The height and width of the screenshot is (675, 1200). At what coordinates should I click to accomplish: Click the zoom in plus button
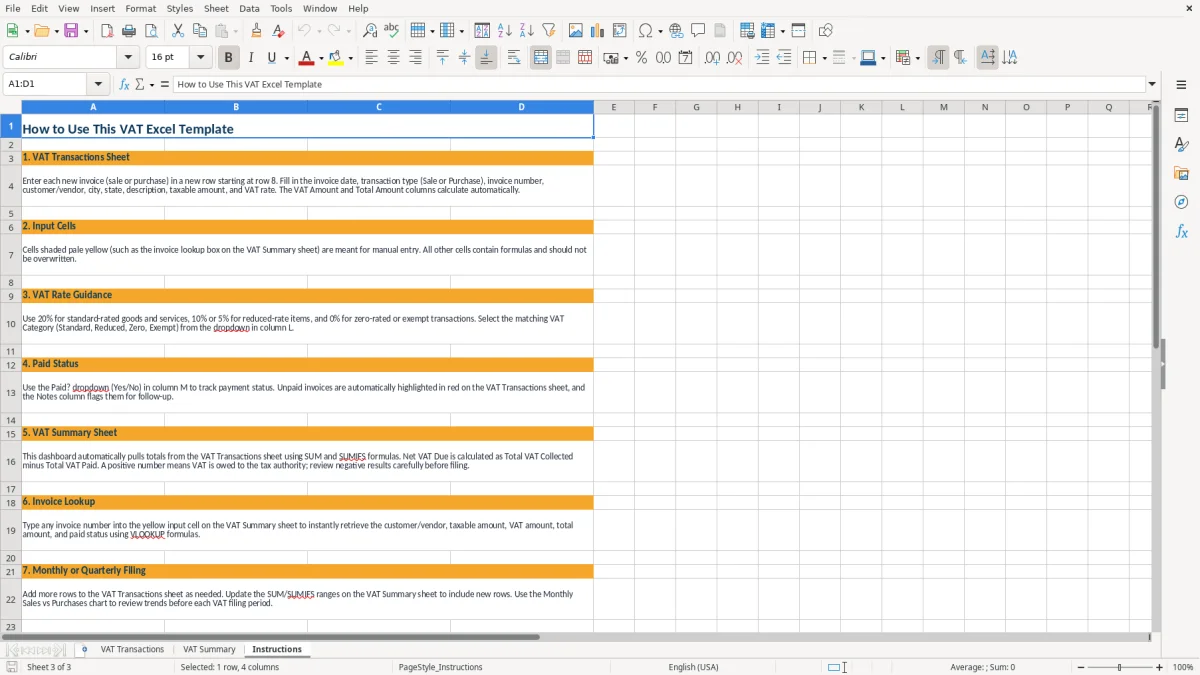[x=1159, y=667]
